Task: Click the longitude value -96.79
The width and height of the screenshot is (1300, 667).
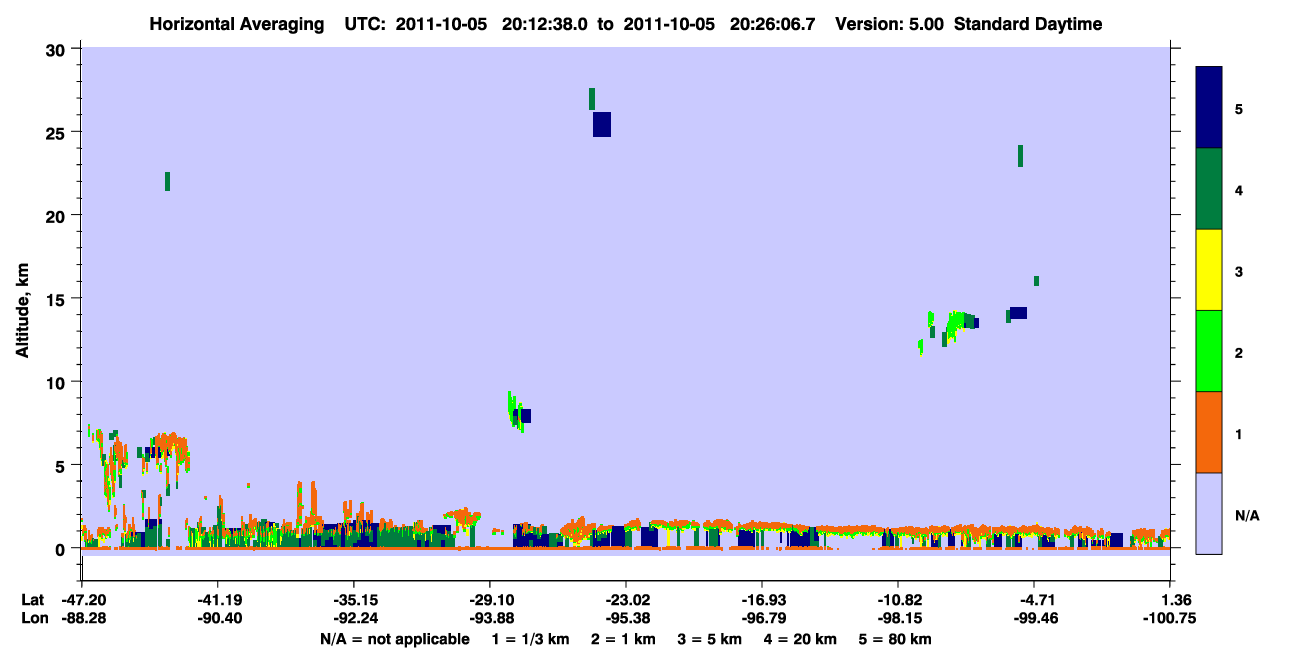Action: (x=762, y=619)
